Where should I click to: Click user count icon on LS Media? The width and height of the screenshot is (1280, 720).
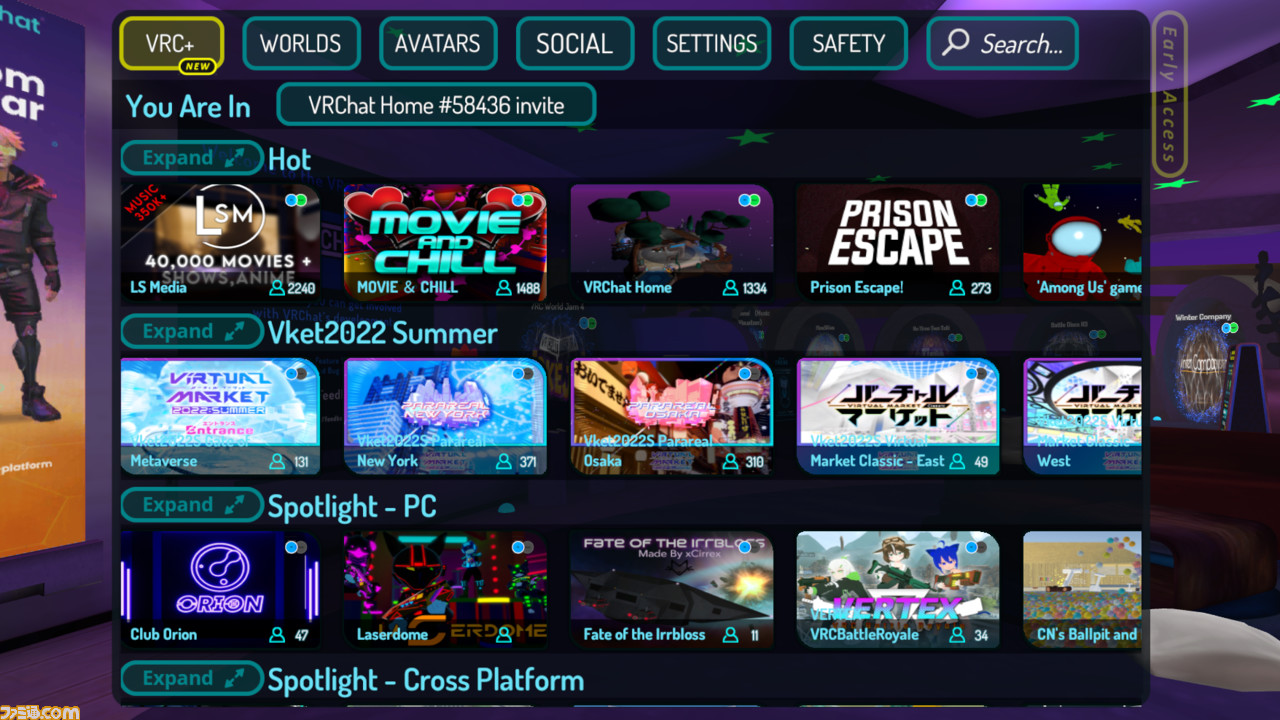point(277,288)
